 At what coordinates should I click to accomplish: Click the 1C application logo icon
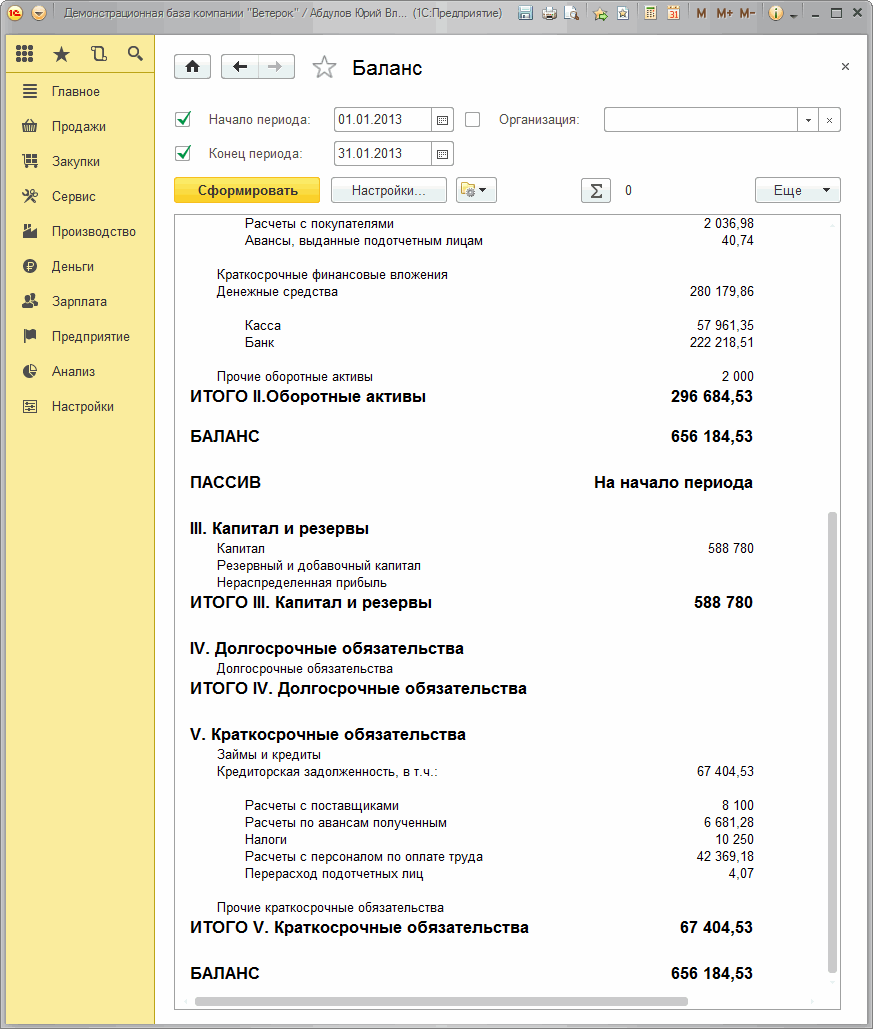click(x=14, y=13)
